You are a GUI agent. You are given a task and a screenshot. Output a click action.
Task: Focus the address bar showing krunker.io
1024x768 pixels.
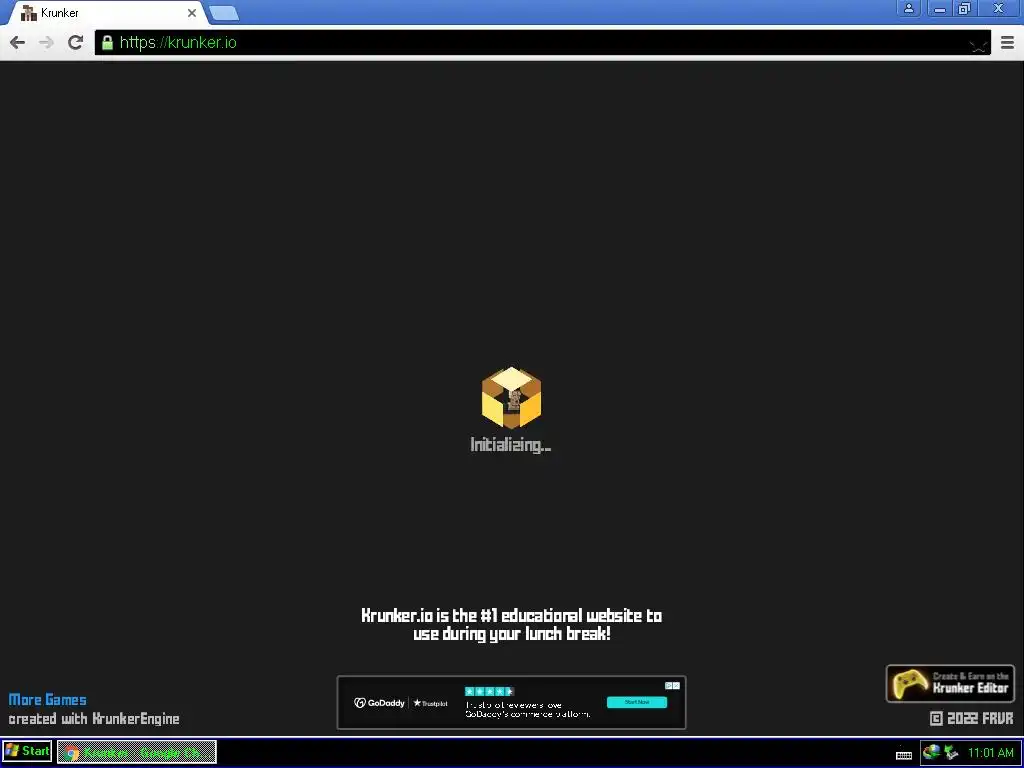pos(542,42)
